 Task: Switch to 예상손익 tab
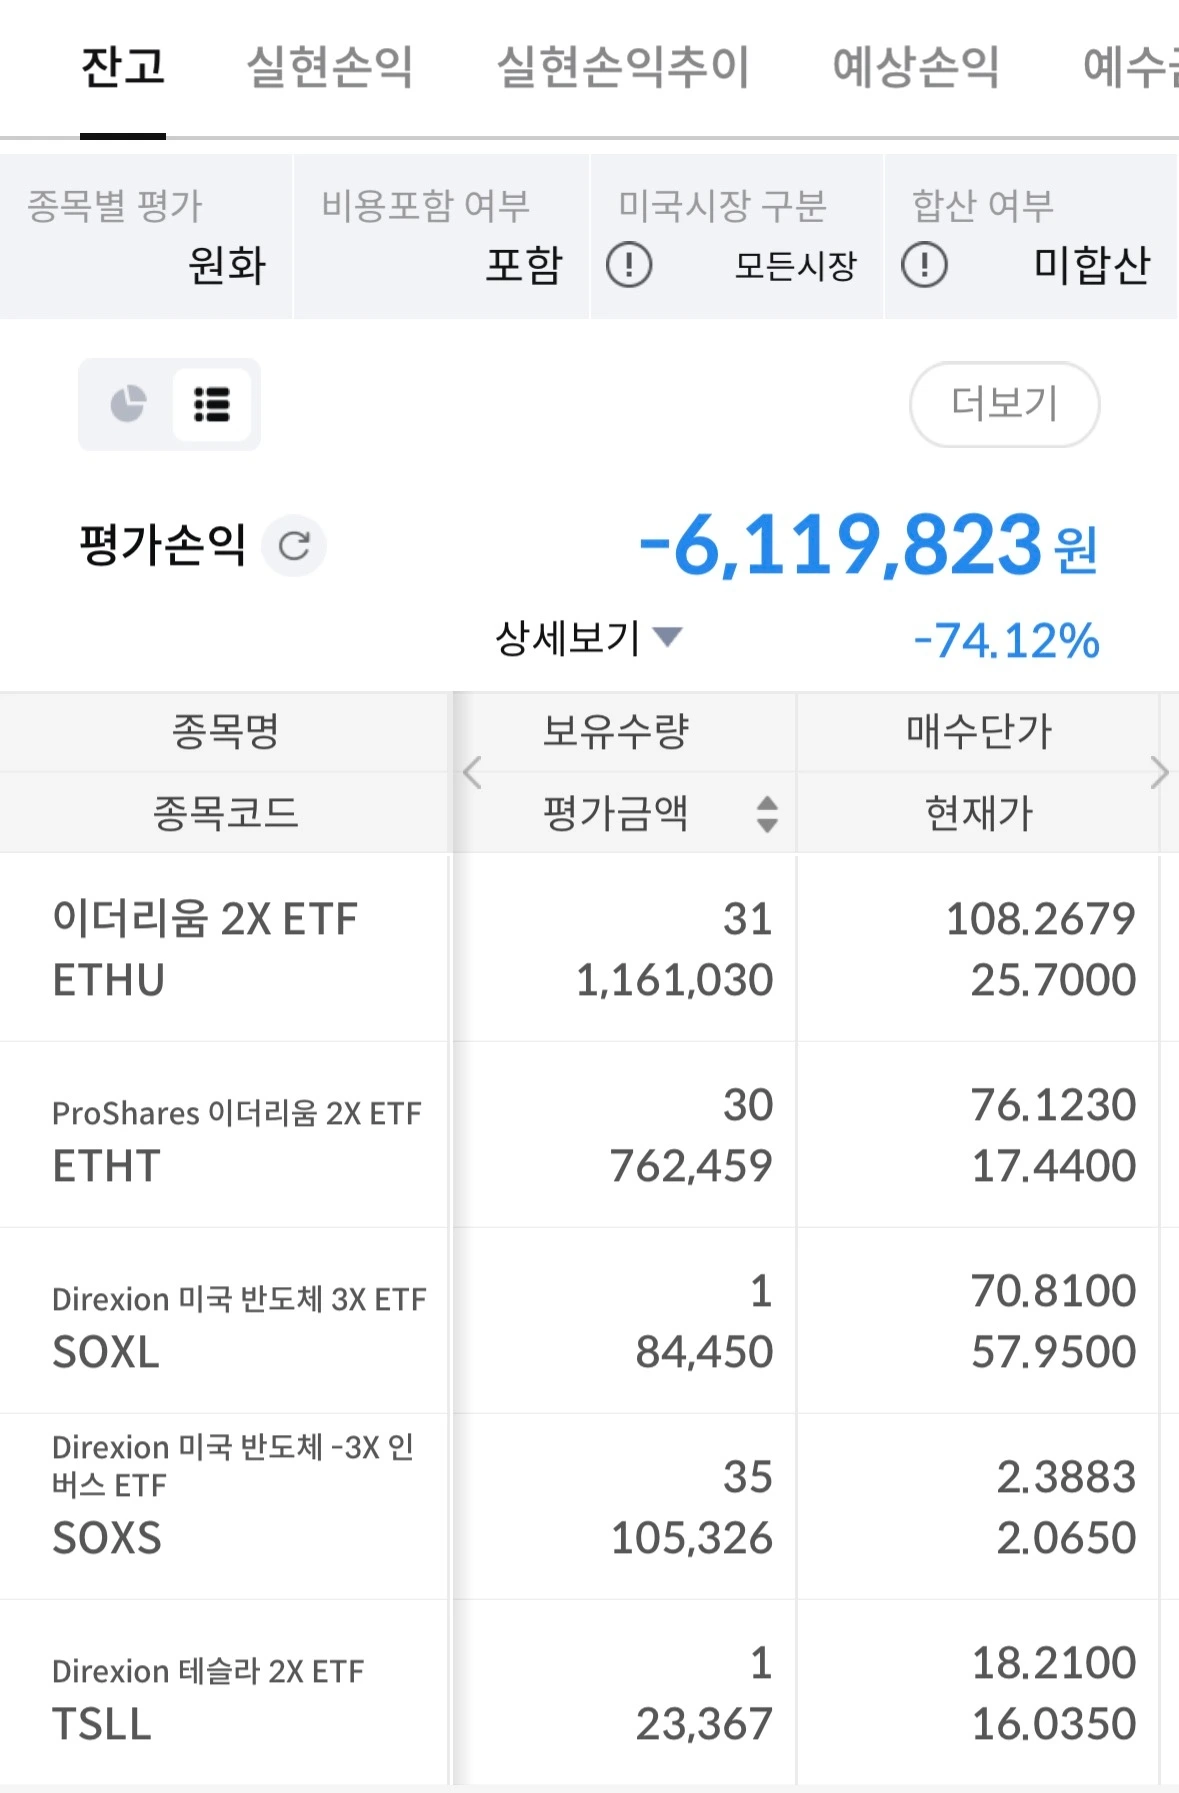pos(915,68)
